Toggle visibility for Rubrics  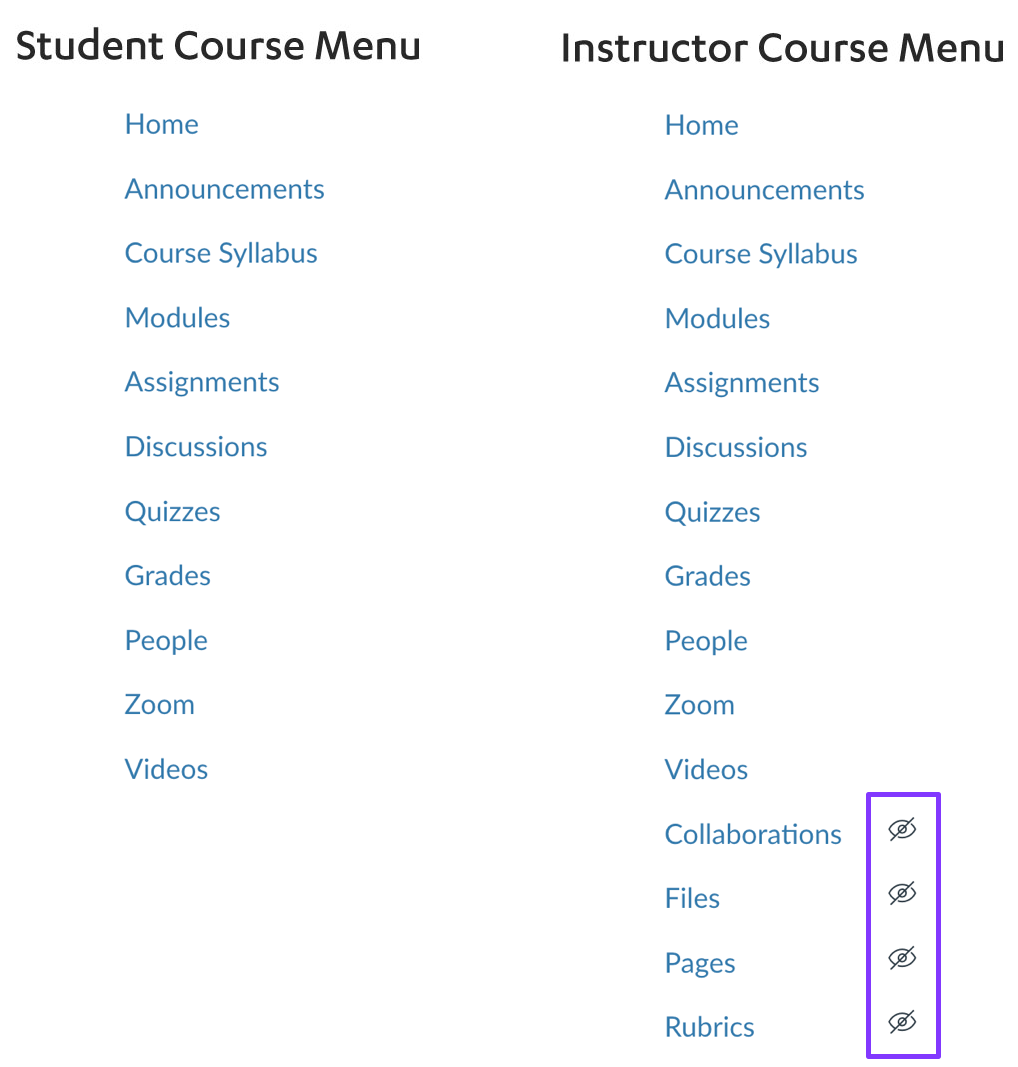(901, 1022)
